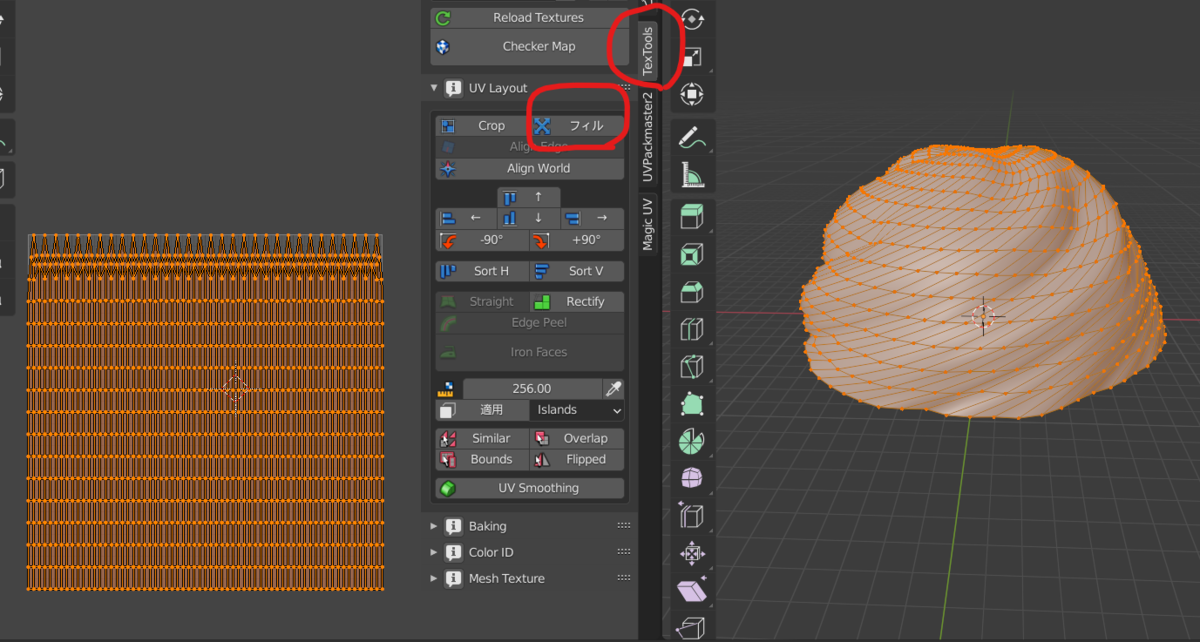1200x642 pixels.
Task: Select the Rotate tool in viewport toolbar
Action: (692, 20)
